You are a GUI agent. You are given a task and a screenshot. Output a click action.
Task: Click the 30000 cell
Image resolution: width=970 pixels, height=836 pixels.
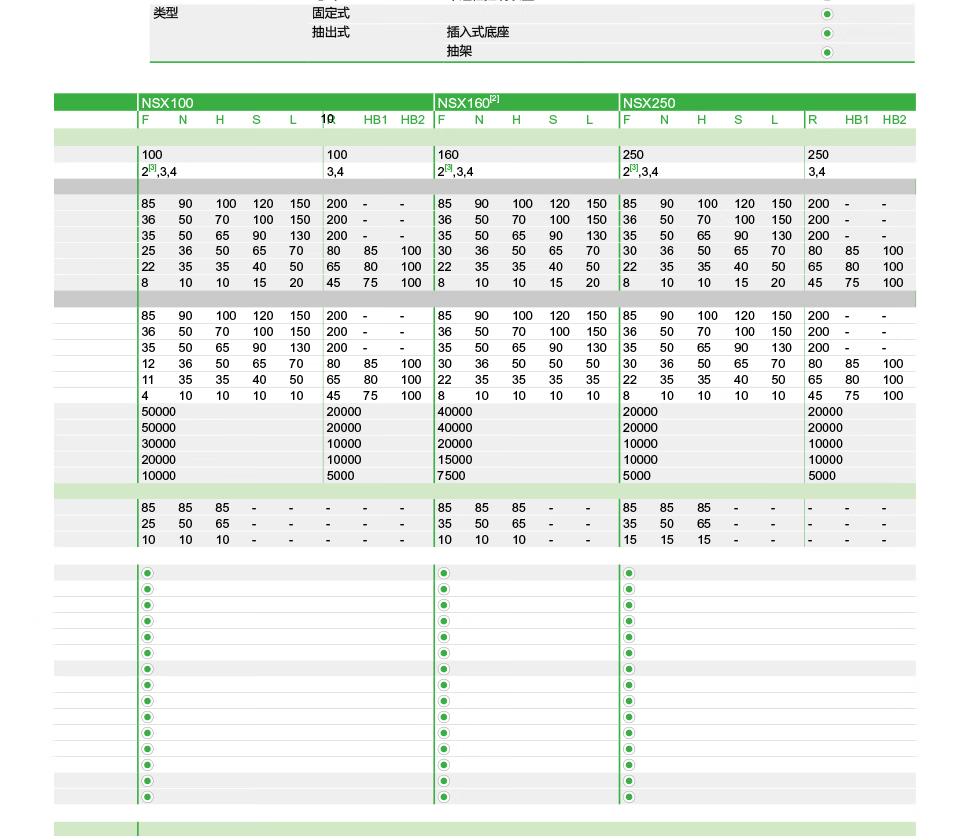pyautogui.click(x=158, y=444)
